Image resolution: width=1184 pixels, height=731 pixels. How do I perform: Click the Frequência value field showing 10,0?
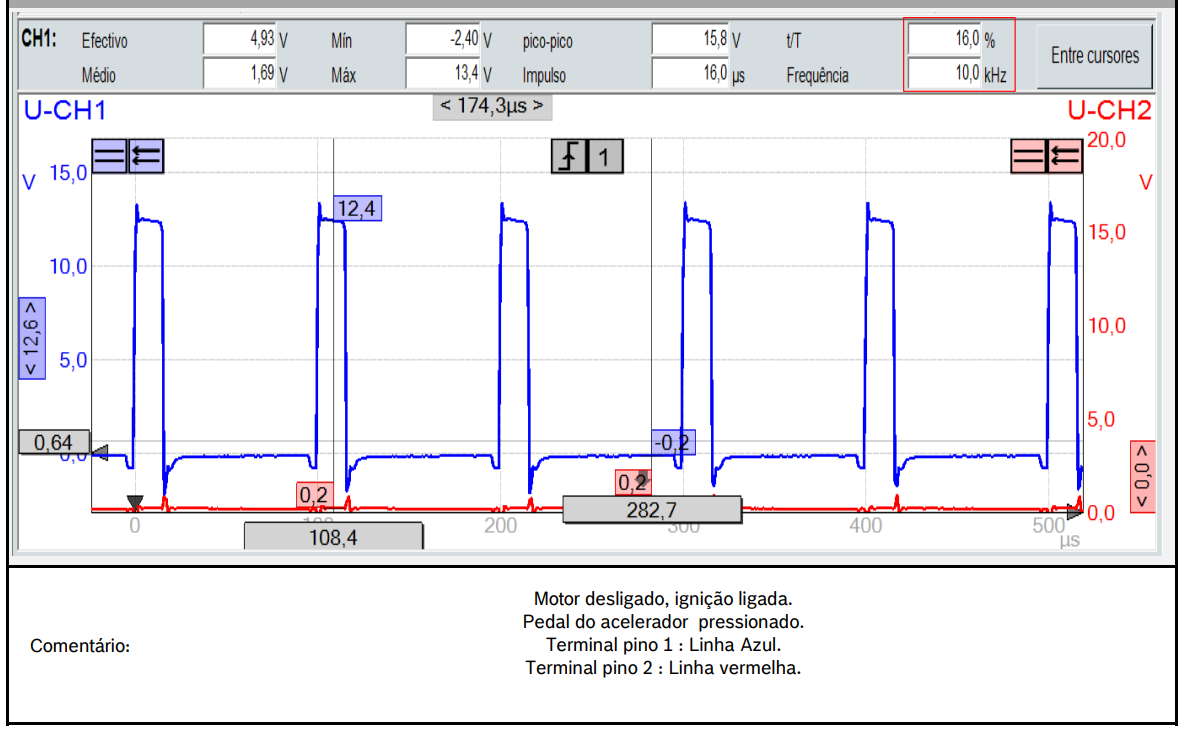(x=944, y=74)
